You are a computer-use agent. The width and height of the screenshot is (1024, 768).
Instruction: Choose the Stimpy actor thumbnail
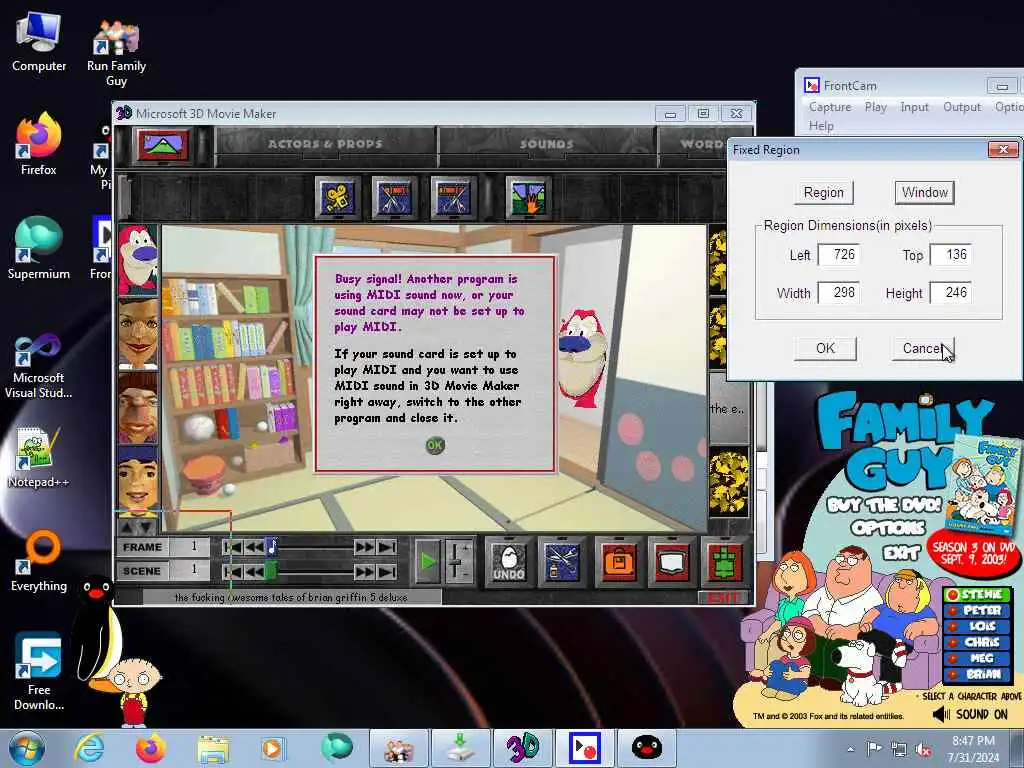click(x=138, y=260)
